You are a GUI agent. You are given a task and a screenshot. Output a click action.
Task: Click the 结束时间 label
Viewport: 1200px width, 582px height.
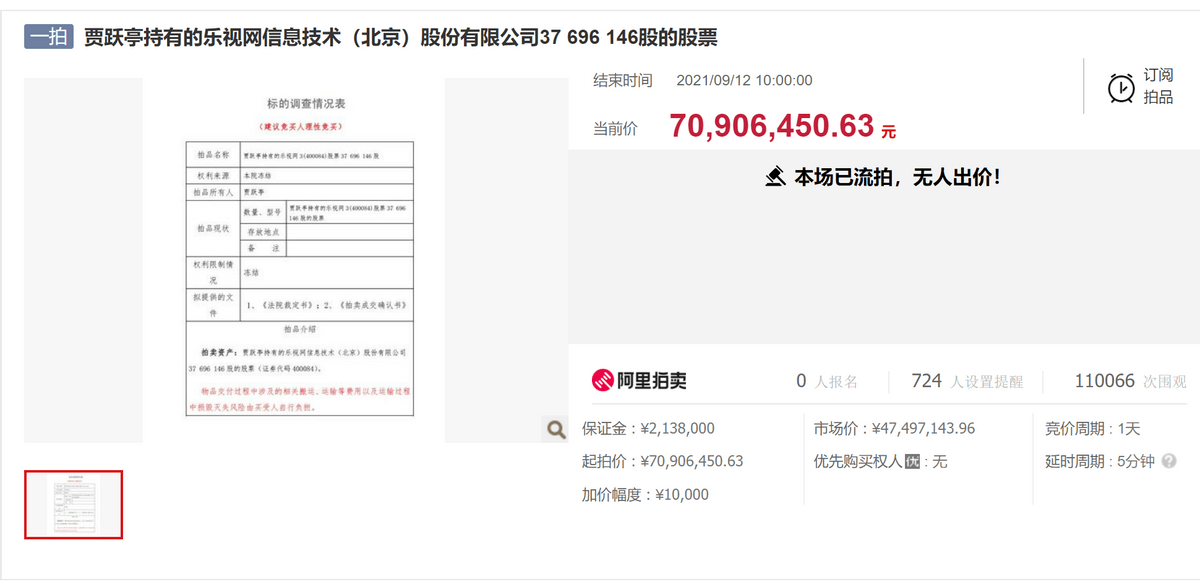622,80
